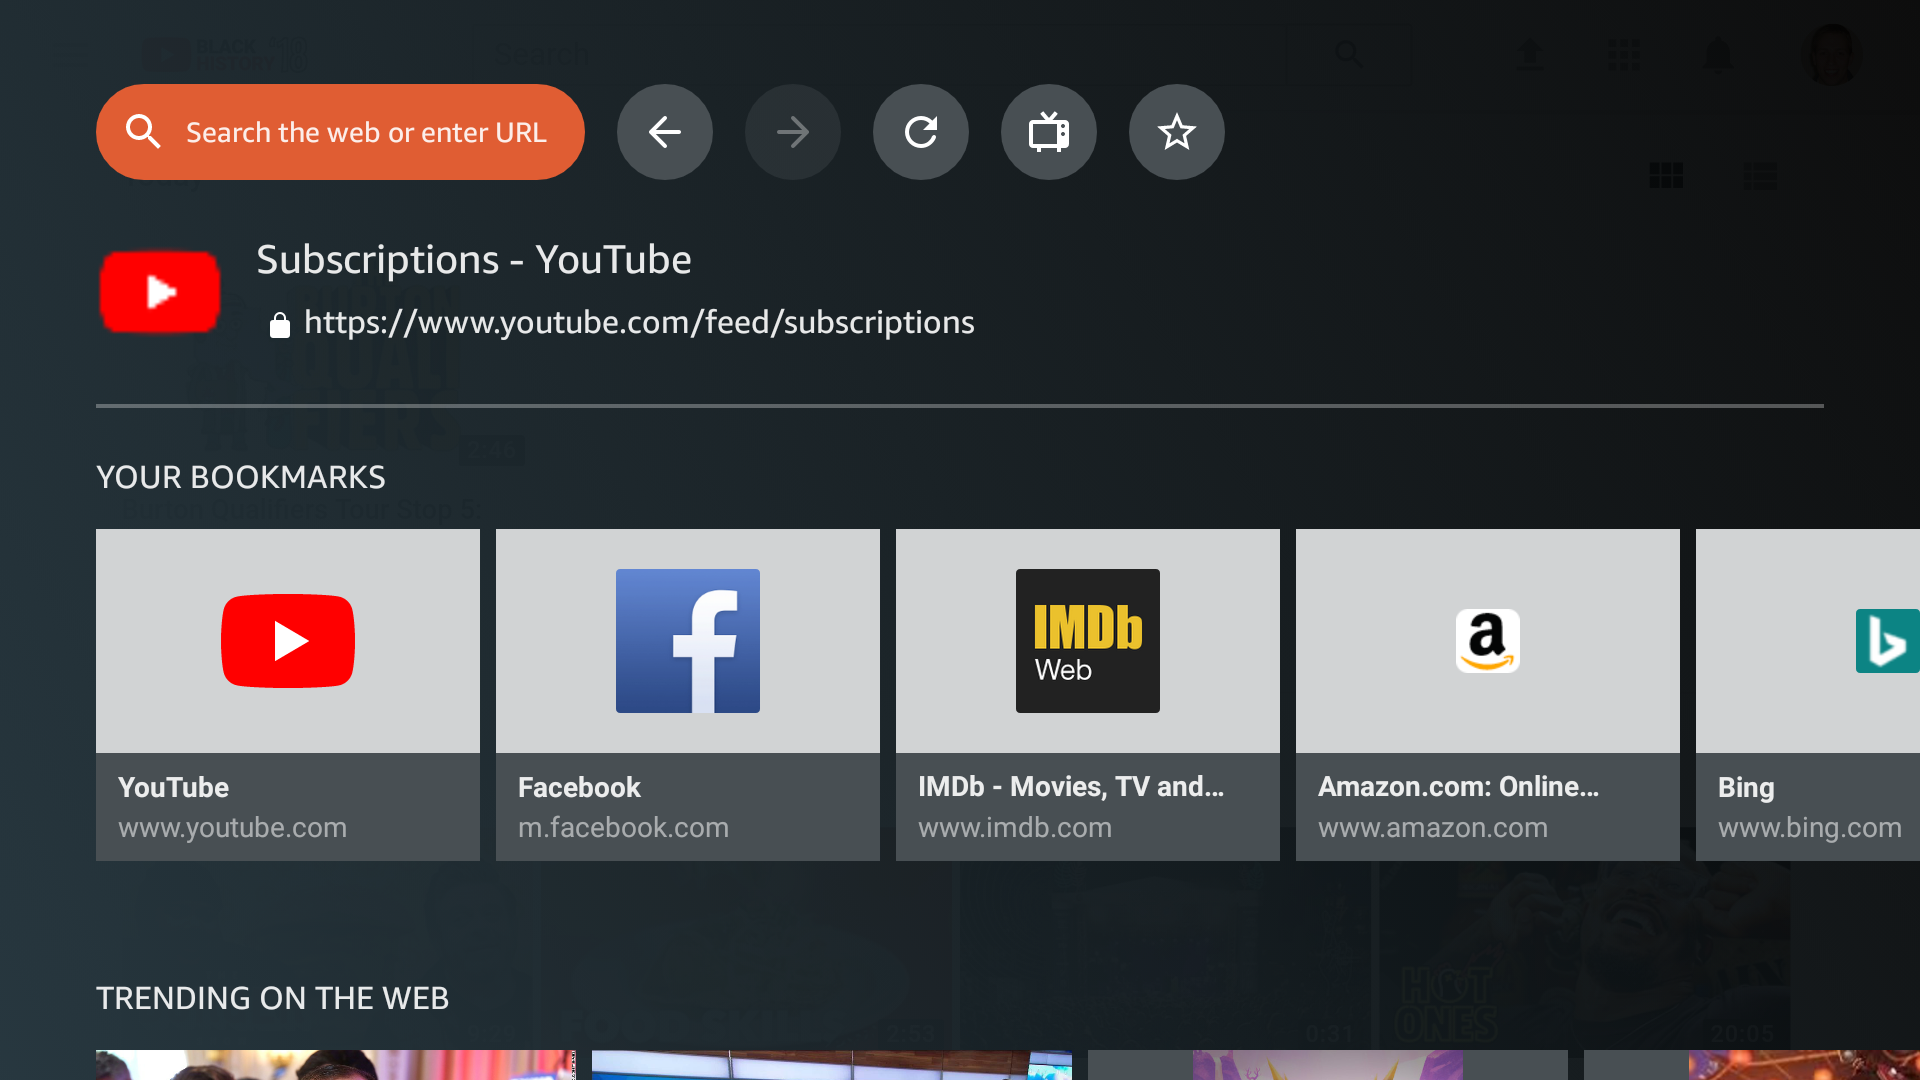1920x1080 pixels.
Task: Open the IMDb Web bookmark tile
Action: point(1088,694)
